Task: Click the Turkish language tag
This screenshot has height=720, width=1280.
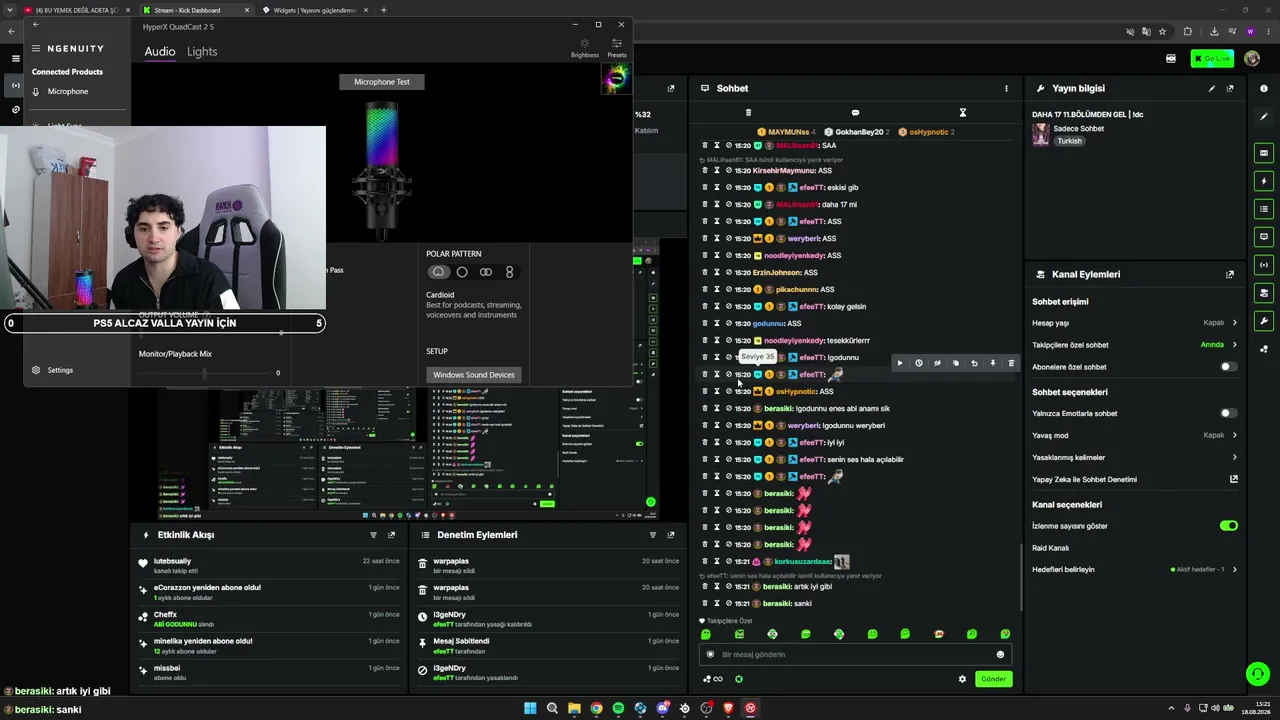Action: (1070, 141)
